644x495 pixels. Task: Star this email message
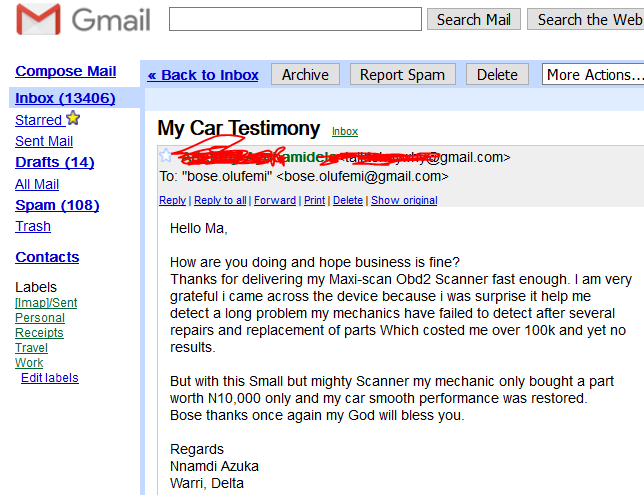click(x=166, y=156)
